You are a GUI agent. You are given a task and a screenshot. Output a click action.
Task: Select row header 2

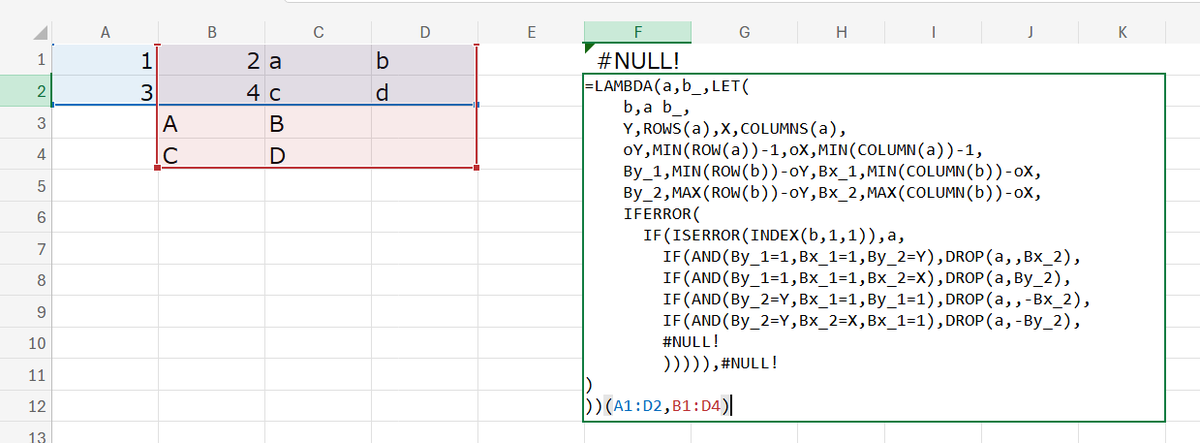click(x=25, y=92)
